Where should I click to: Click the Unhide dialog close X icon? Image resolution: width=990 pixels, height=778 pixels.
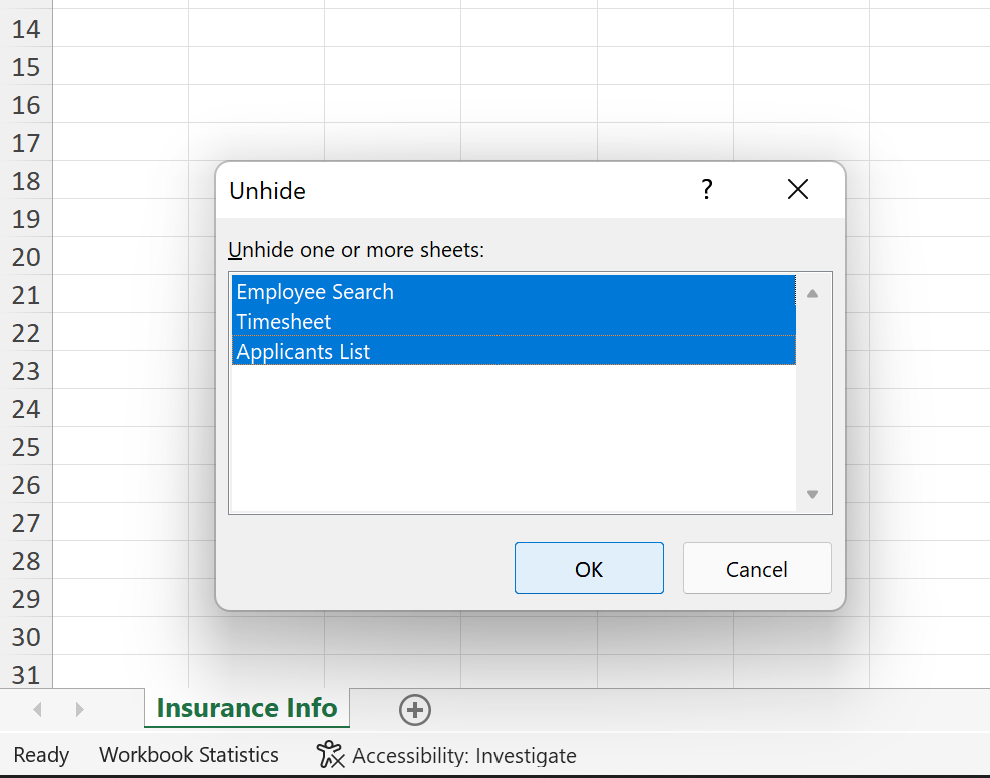[797, 189]
